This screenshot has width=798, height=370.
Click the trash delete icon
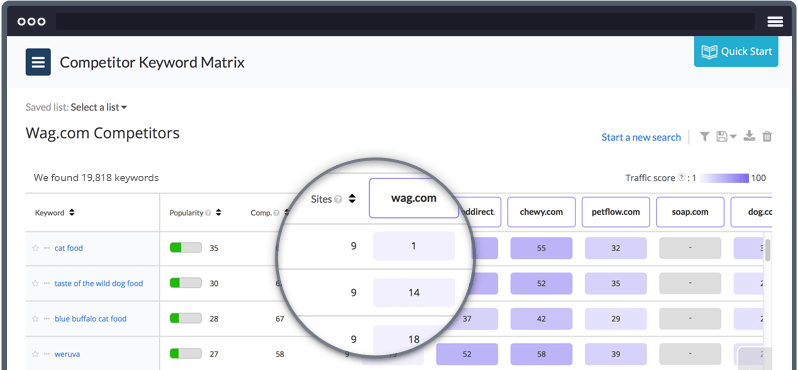[767, 136]
